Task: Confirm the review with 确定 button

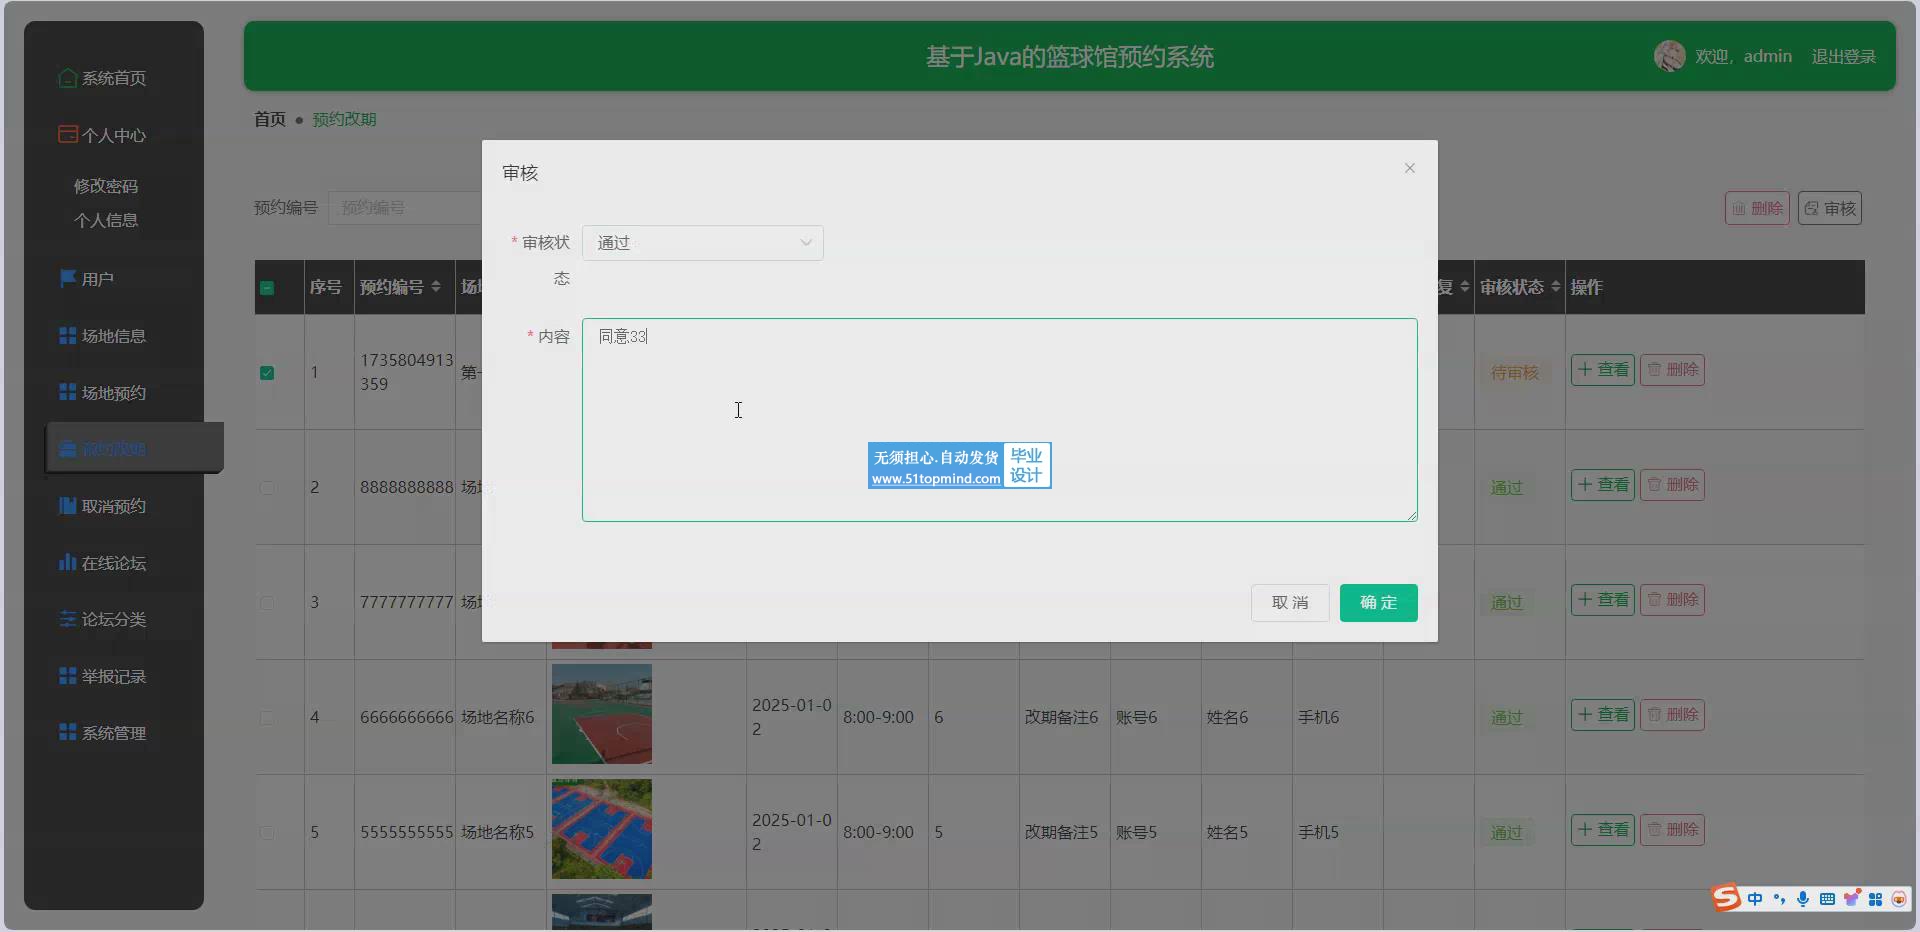Action: [x=1378, y=603]
